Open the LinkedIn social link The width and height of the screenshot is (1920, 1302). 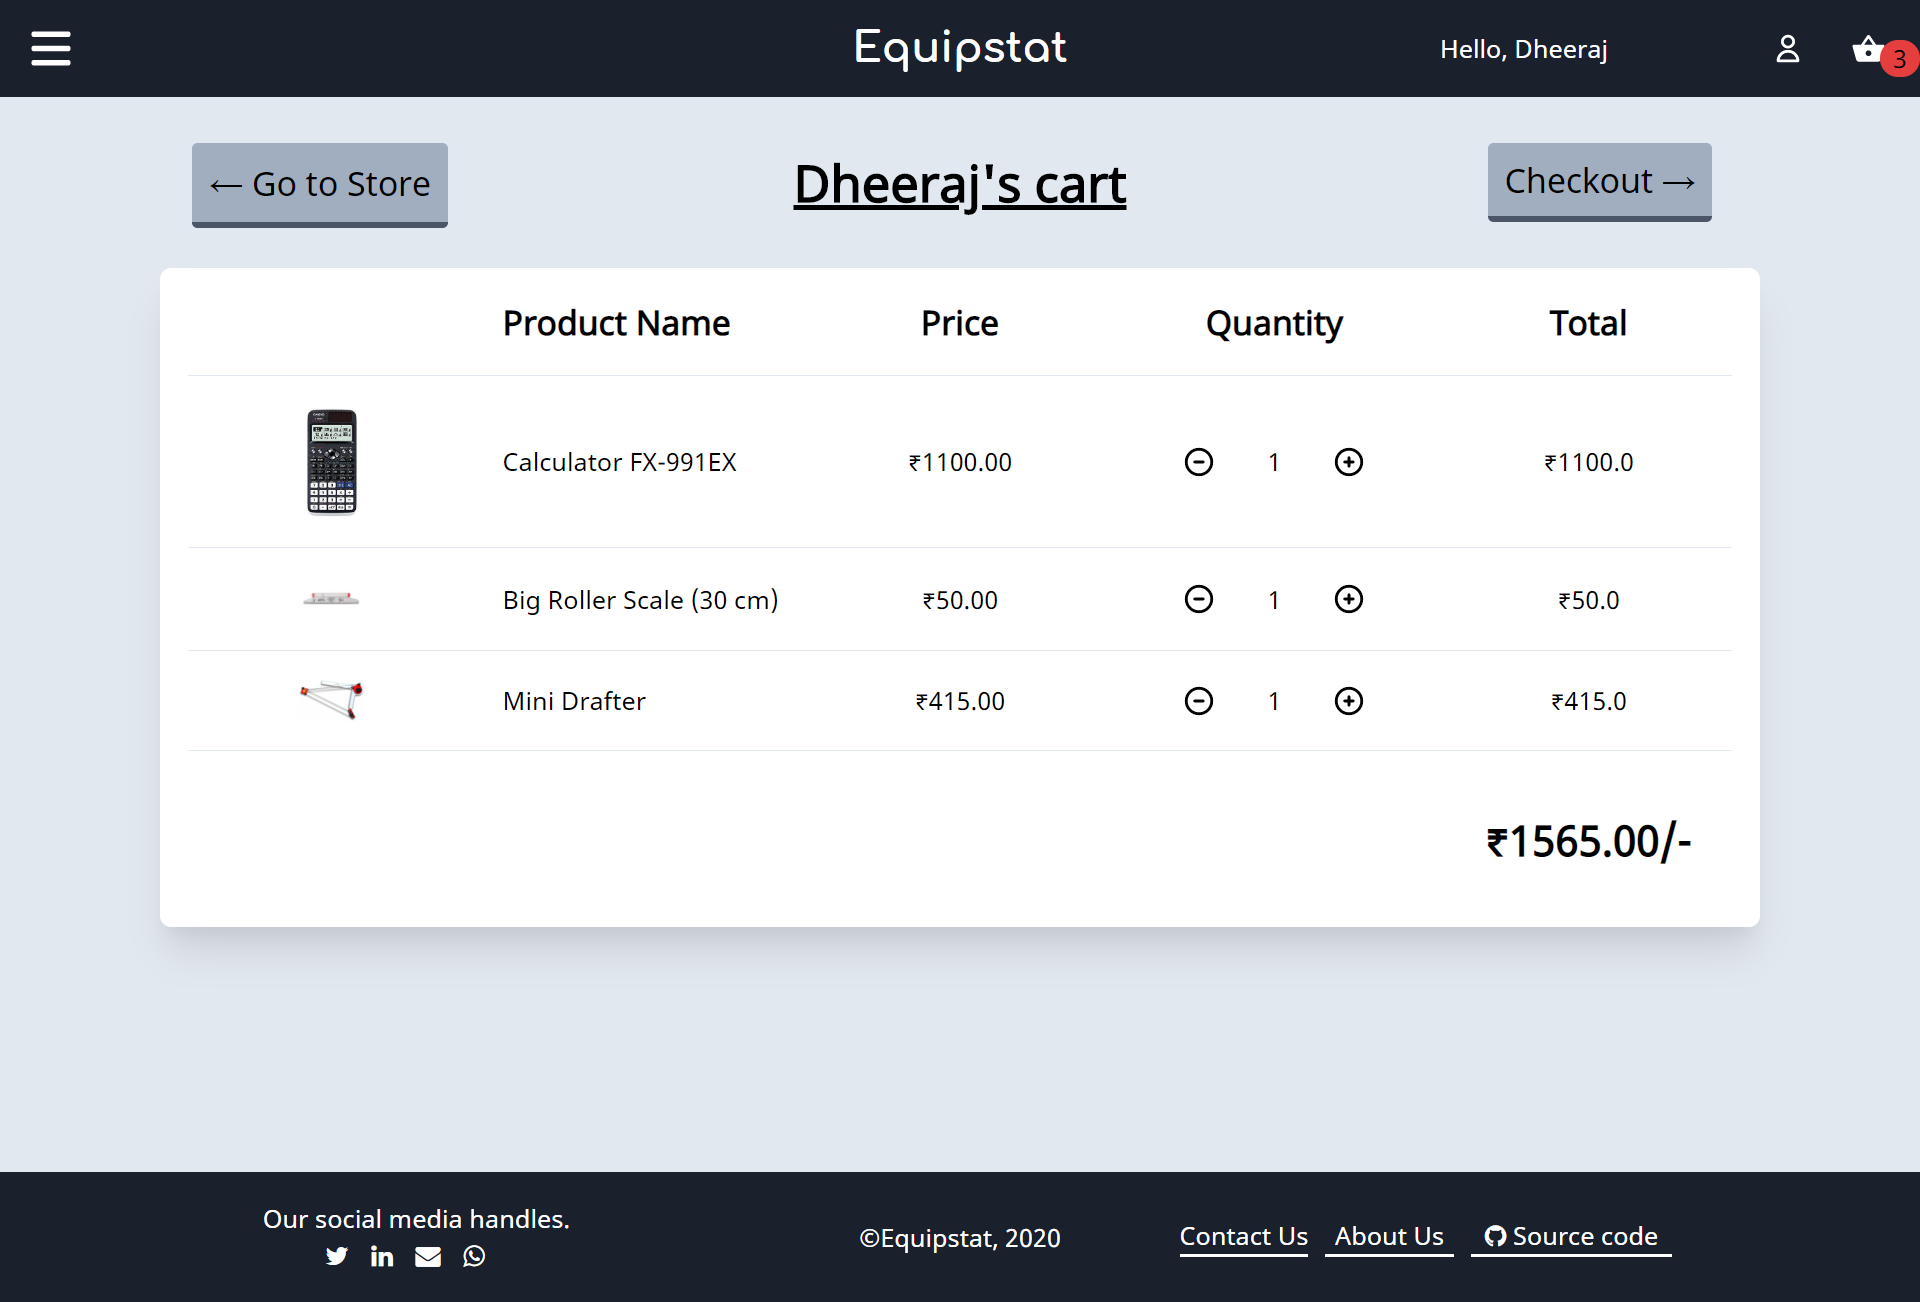pyautogui.click(x=382, y=1256)
